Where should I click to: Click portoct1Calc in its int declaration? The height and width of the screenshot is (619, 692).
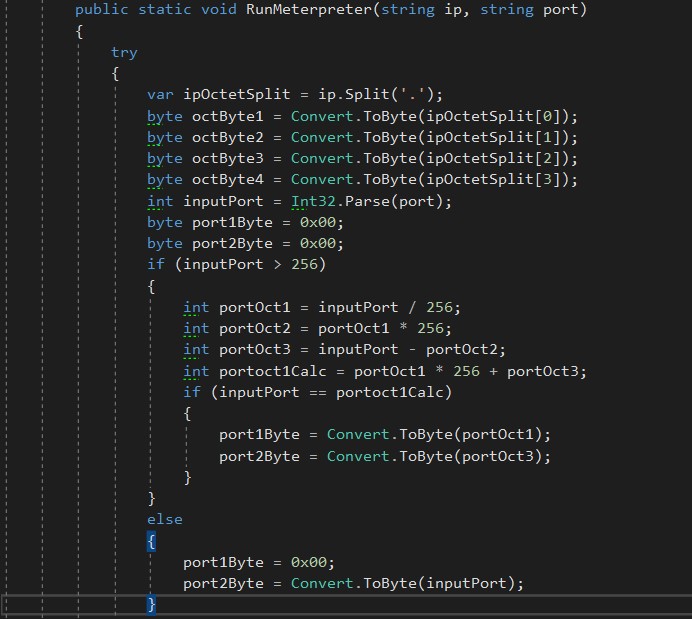[272, 371]
